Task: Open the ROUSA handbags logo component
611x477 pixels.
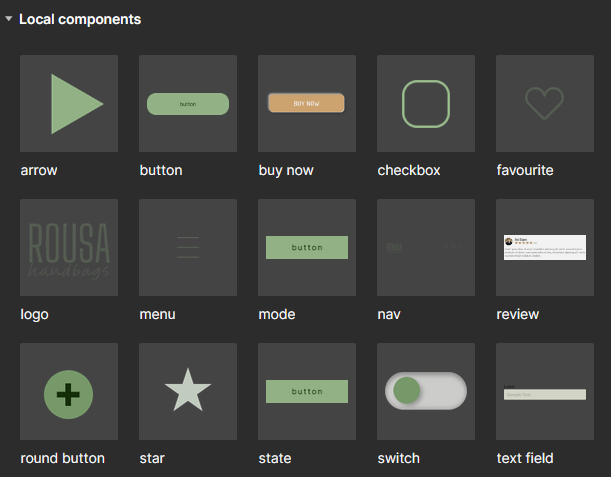Action: click(x=69, y=247)
